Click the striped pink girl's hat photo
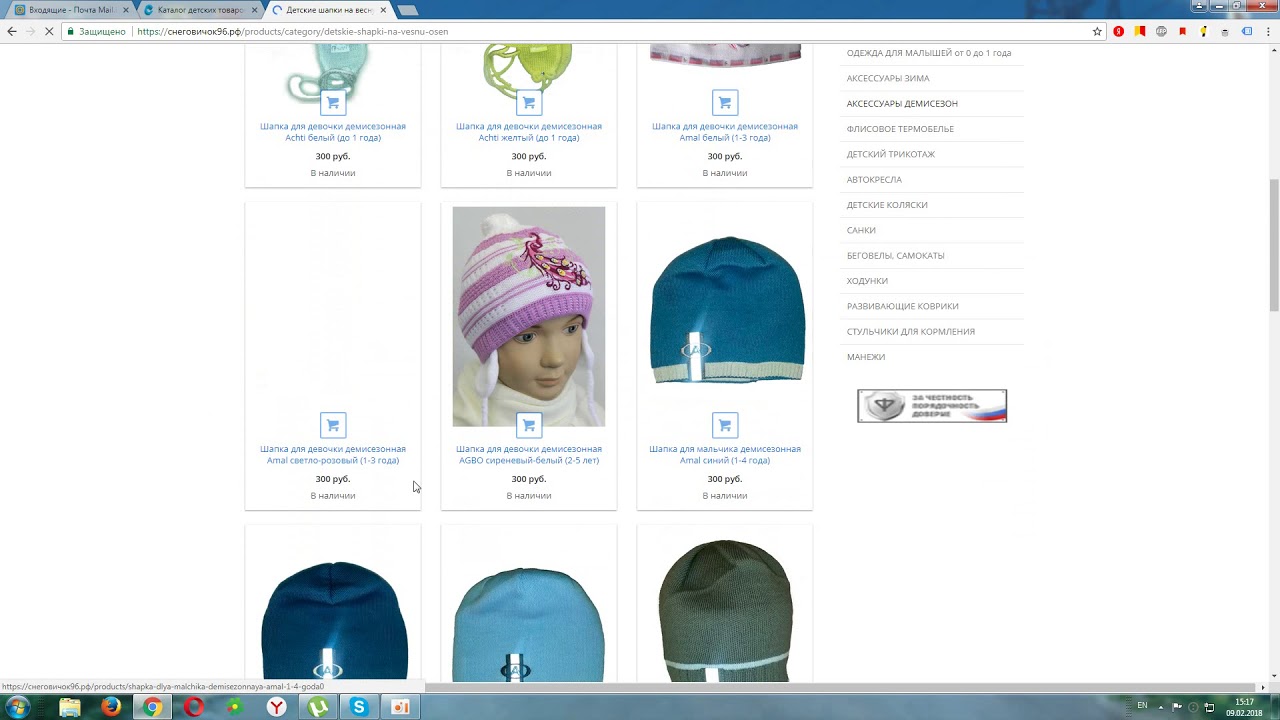Viewport: 1280px width, 720px height. (529, 317)
